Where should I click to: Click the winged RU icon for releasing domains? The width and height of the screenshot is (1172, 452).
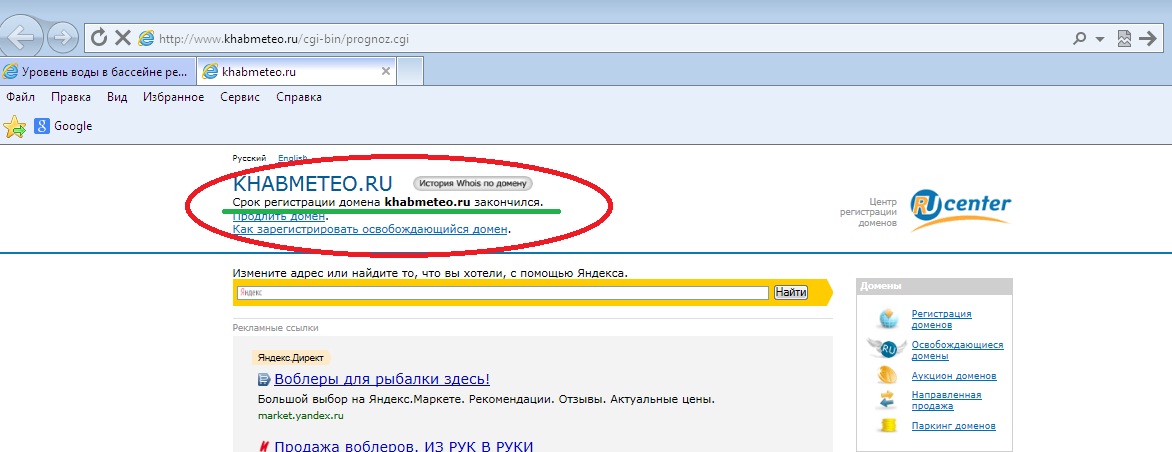(x=887, y=347)
